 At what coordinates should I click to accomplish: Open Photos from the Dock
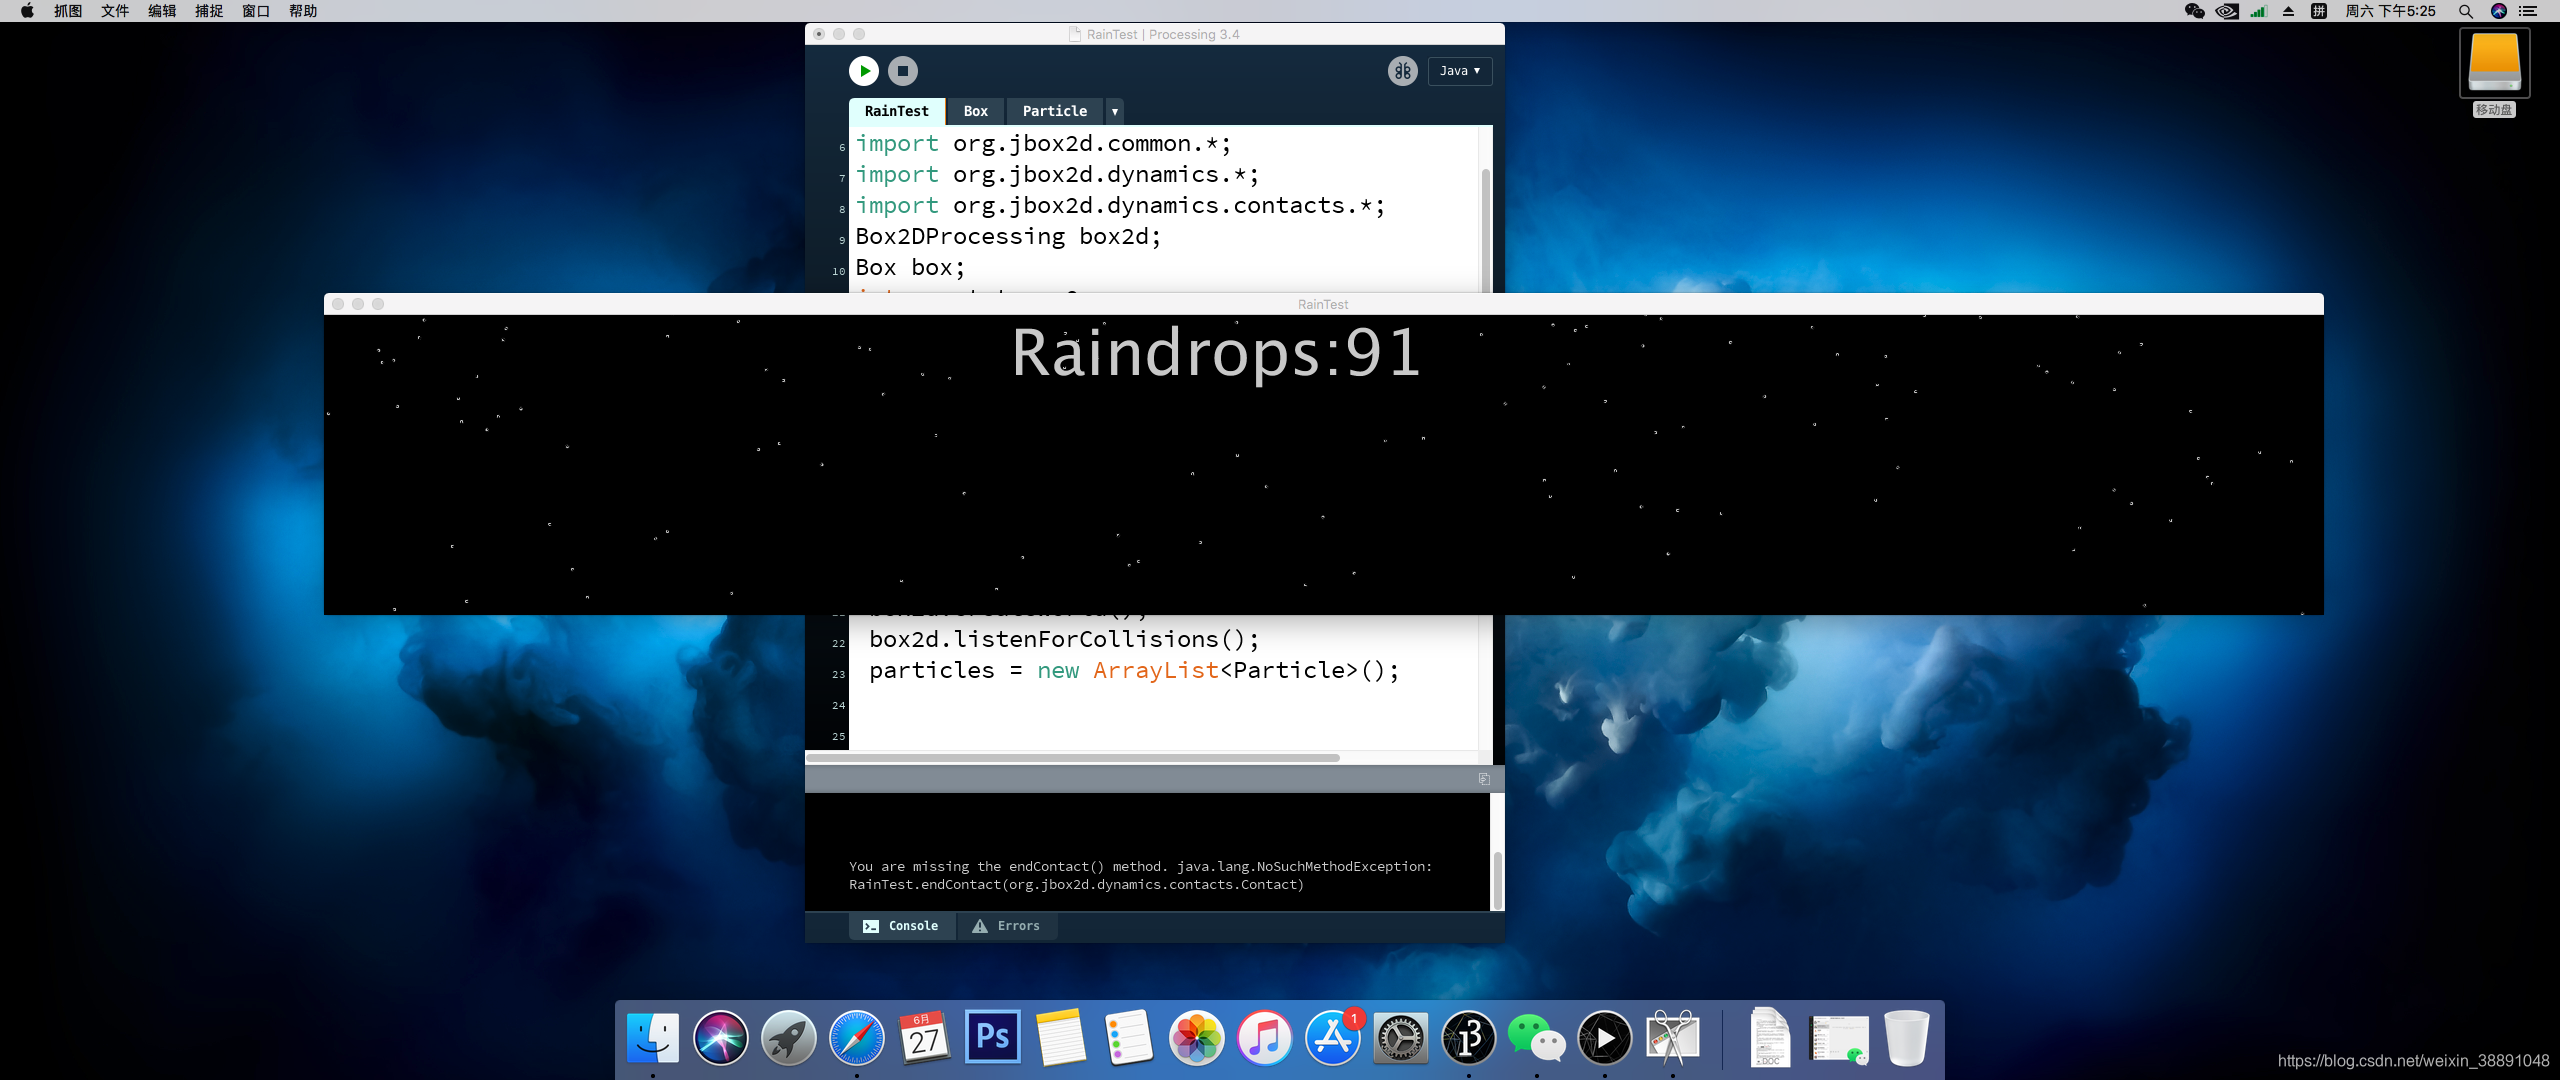pos(1196,1038)
